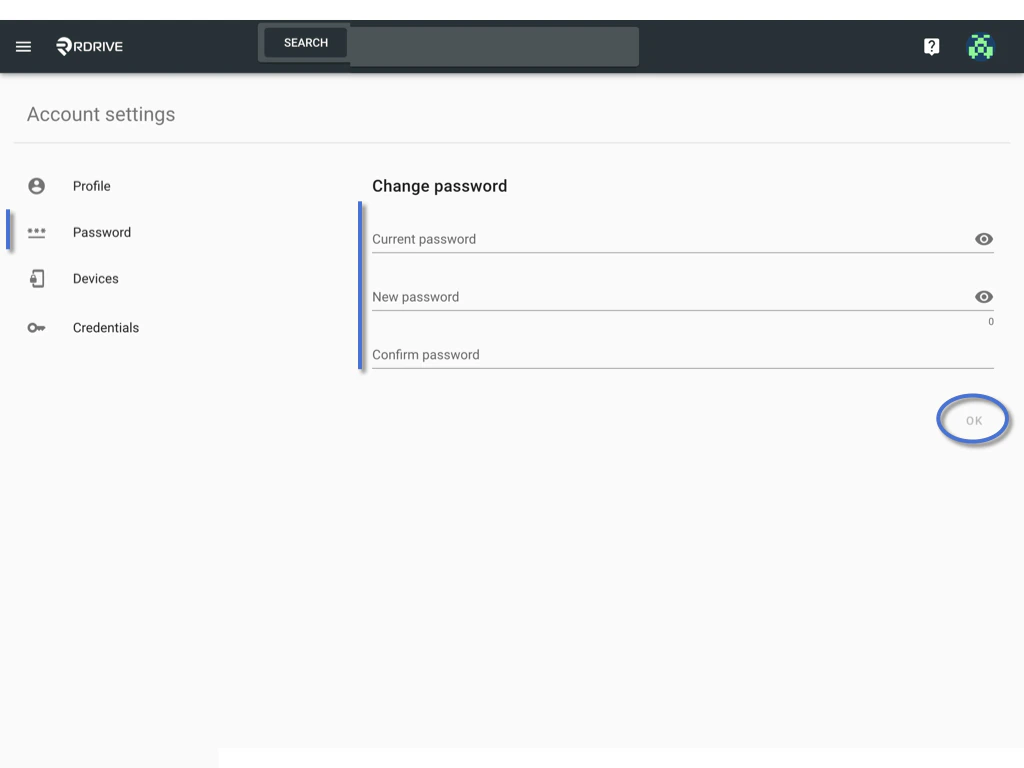Click the SEARCH button
1024x768 pixels.
[x=304, y=42]
